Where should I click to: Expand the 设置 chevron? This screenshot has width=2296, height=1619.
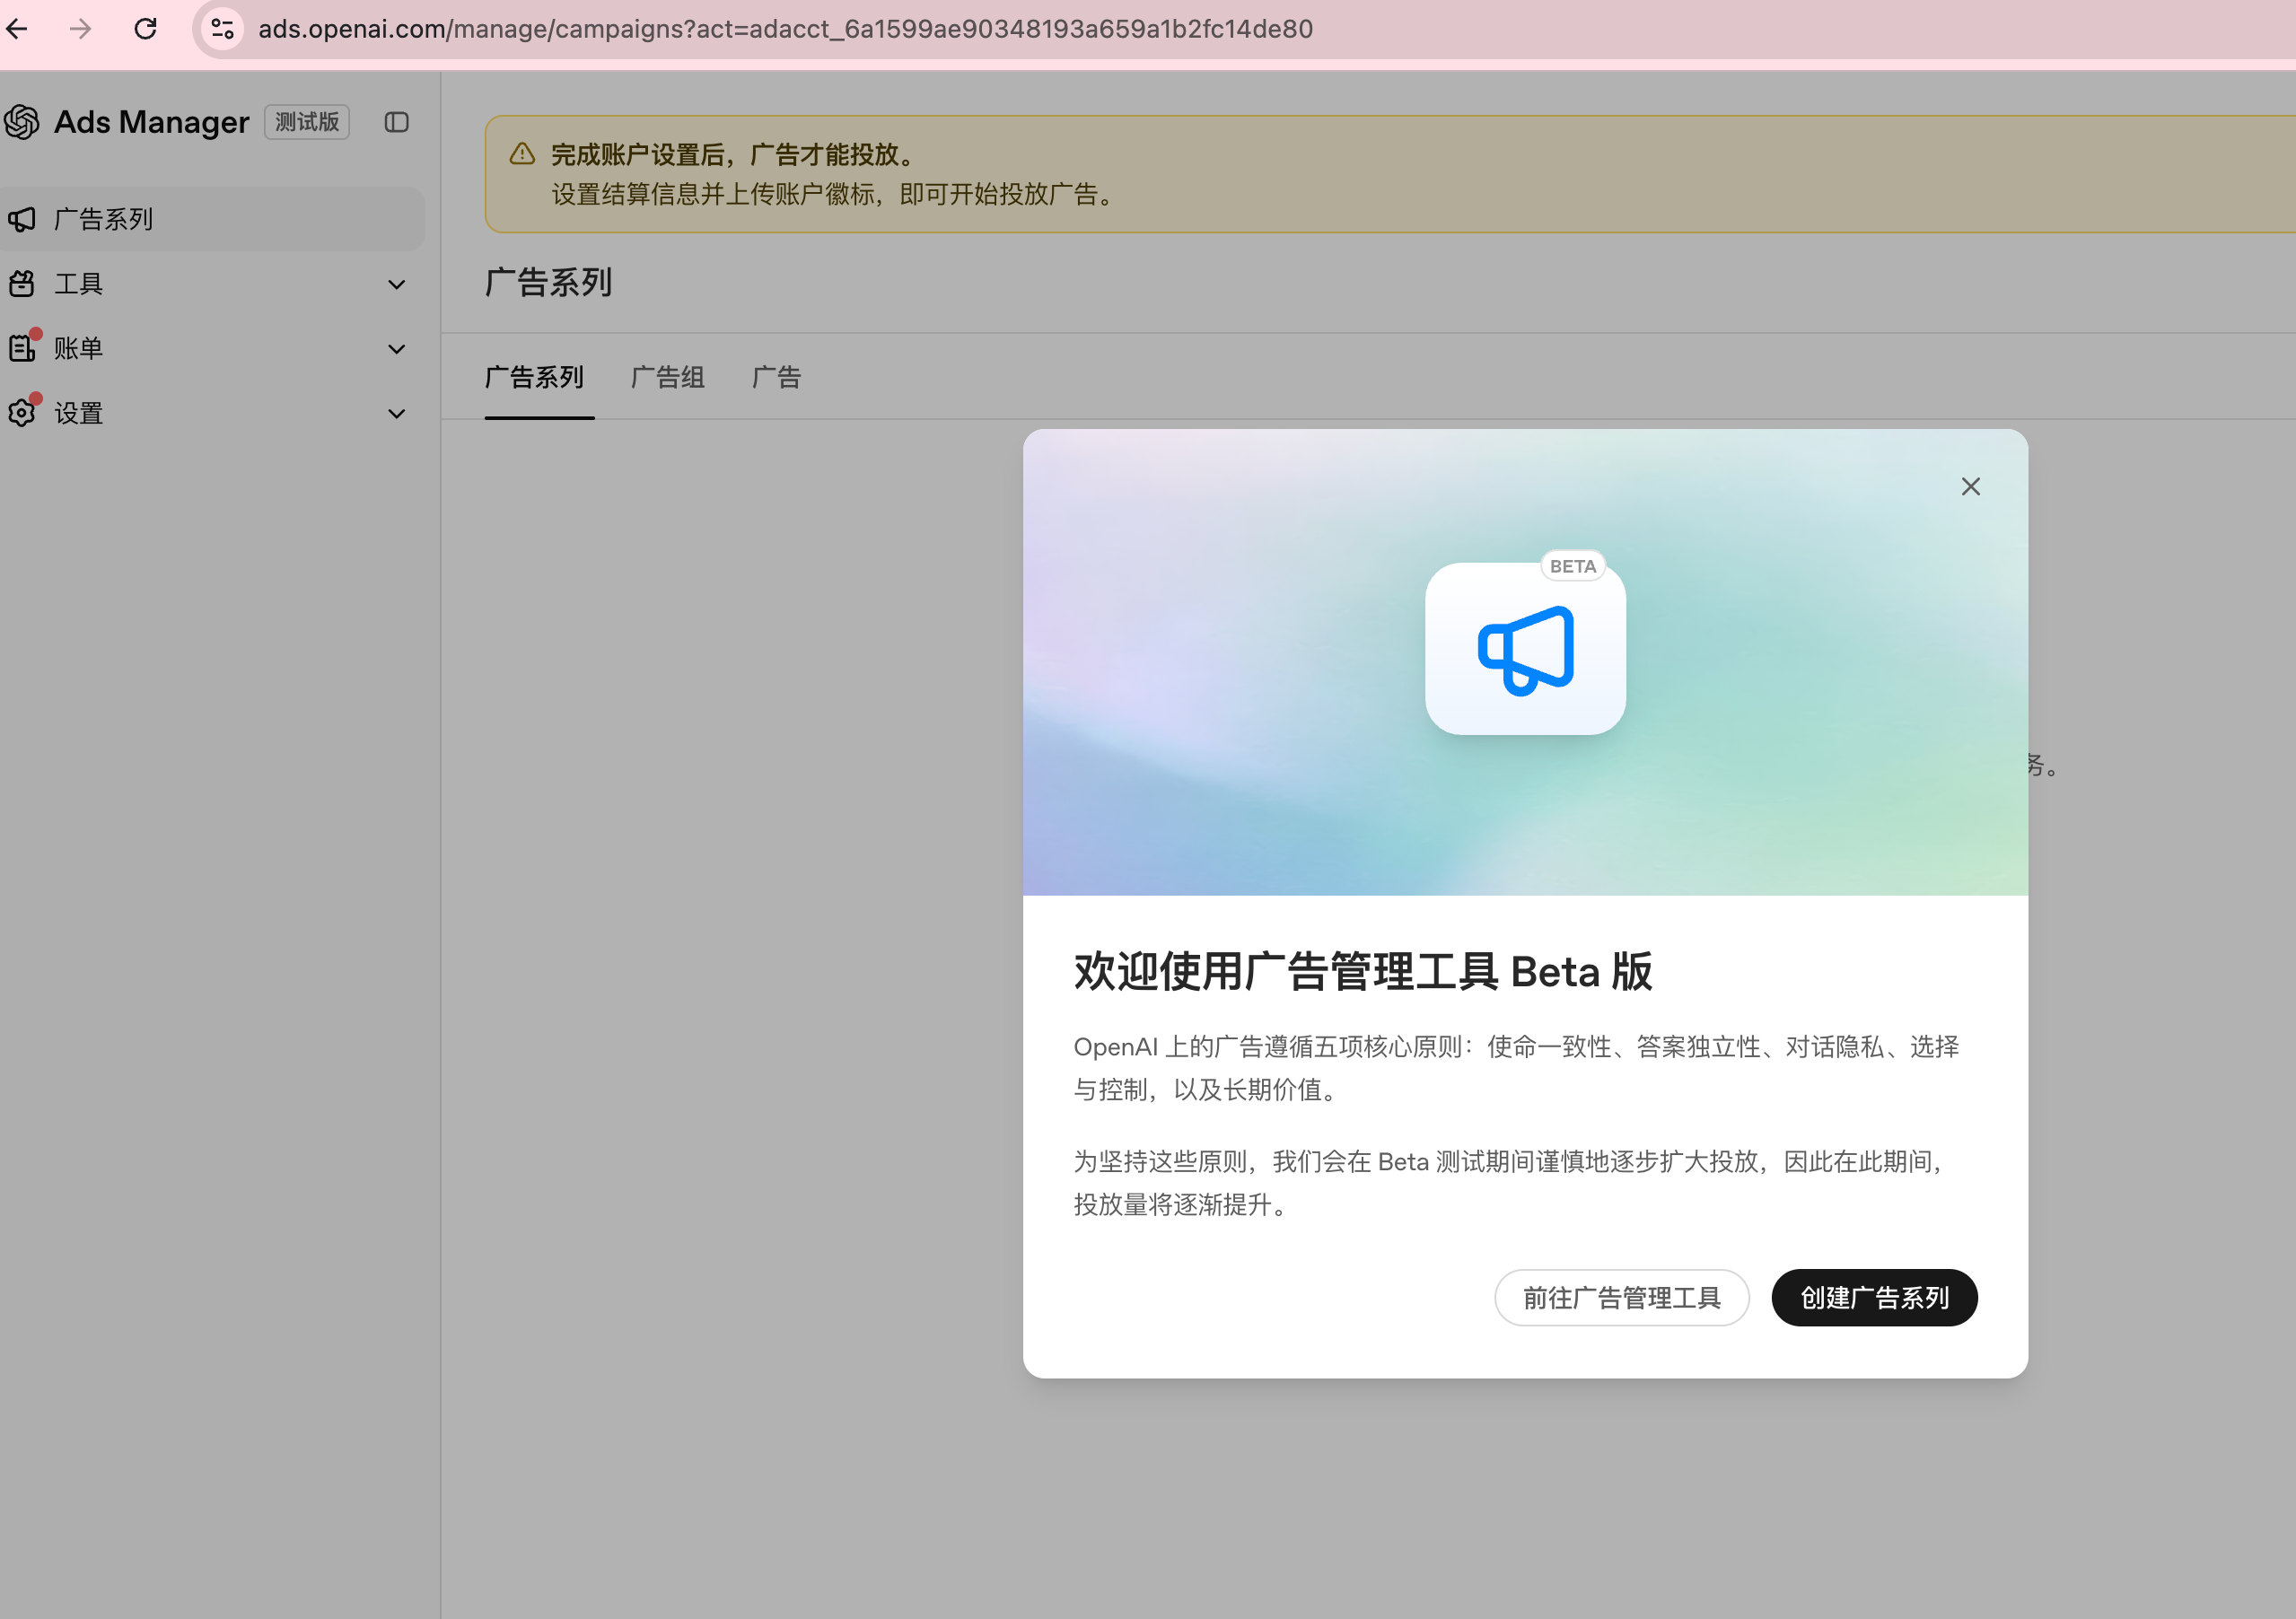(397, 414)
